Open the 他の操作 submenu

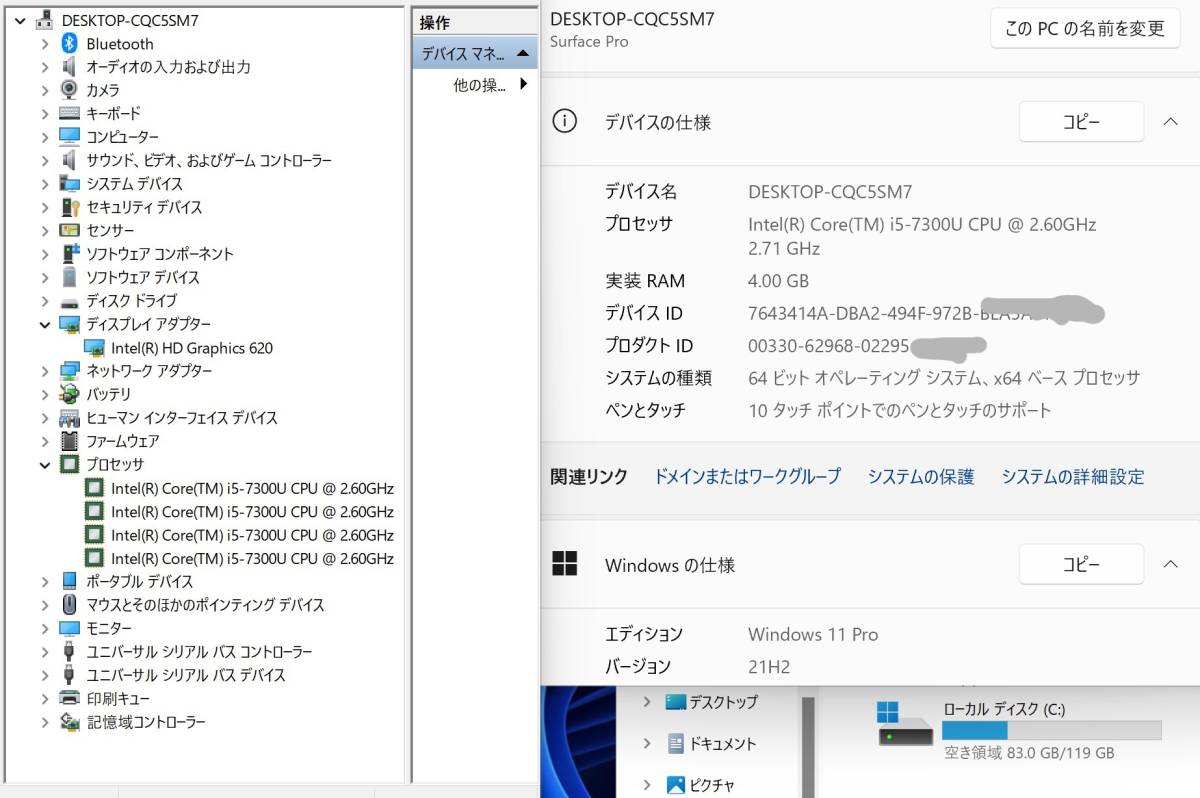(x=490, y=85)
